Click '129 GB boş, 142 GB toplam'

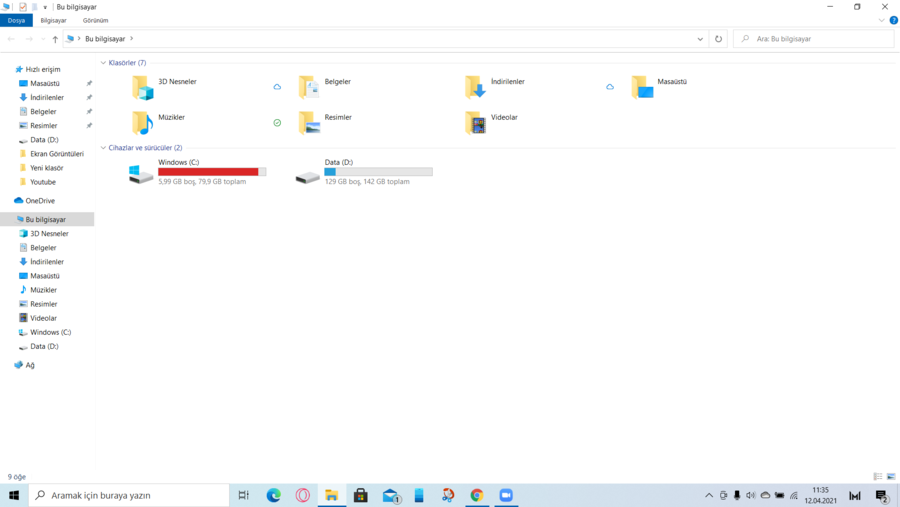pos(367,181)
